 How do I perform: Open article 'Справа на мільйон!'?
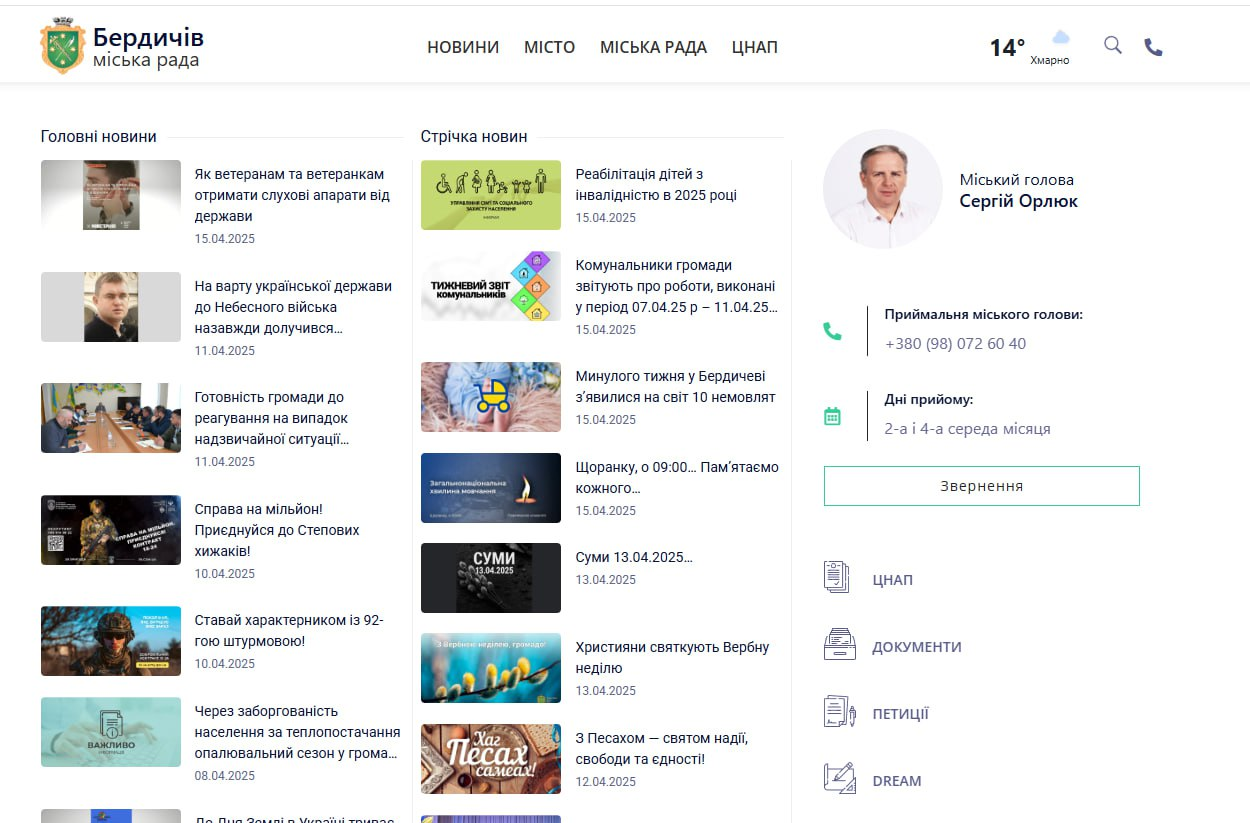[277, 530]
